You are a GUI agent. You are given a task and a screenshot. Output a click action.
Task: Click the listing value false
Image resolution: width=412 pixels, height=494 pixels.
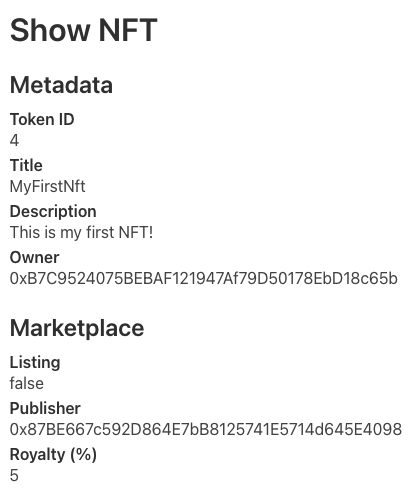27,383
